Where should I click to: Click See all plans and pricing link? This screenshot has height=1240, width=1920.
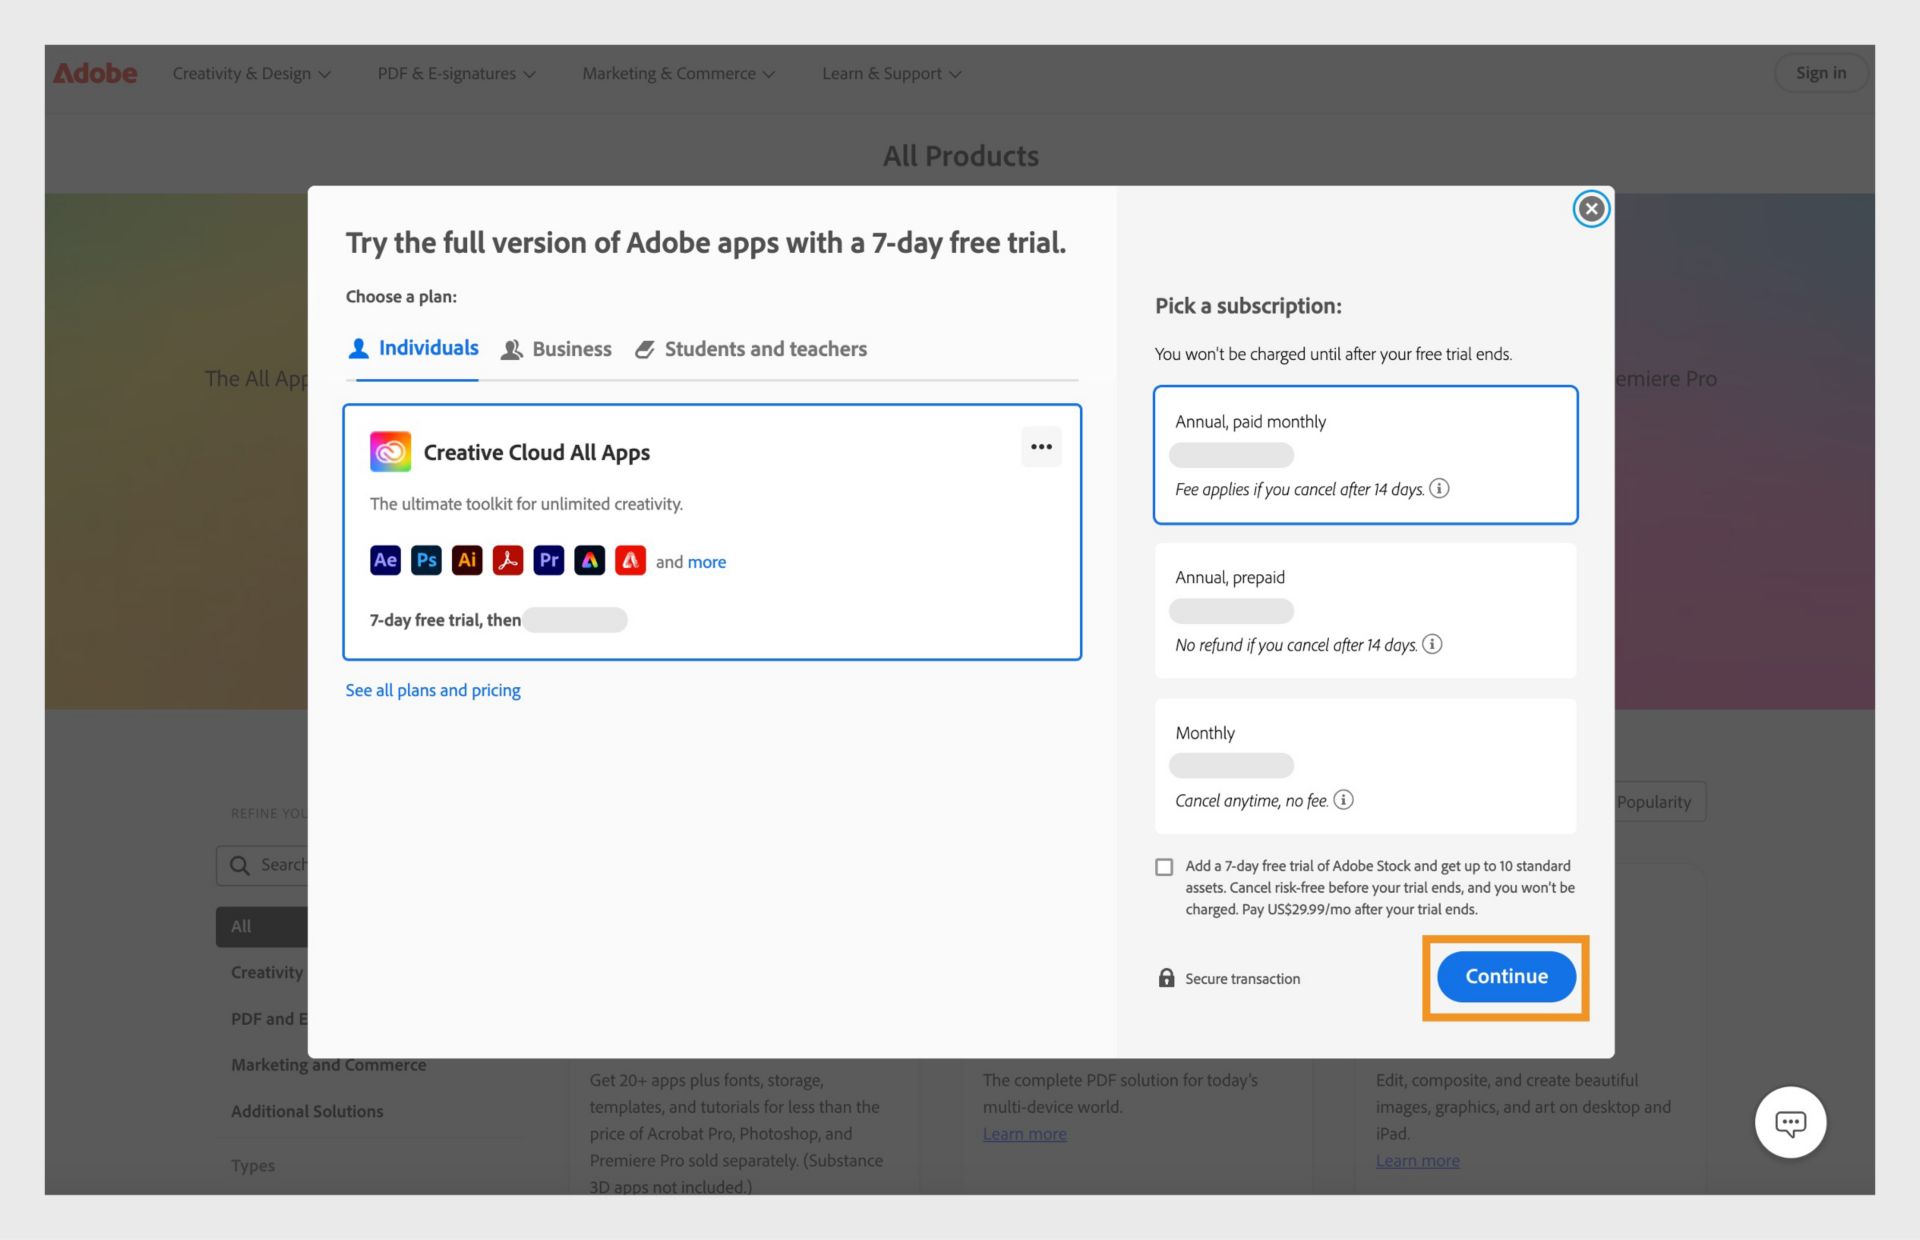pos(432,689)
